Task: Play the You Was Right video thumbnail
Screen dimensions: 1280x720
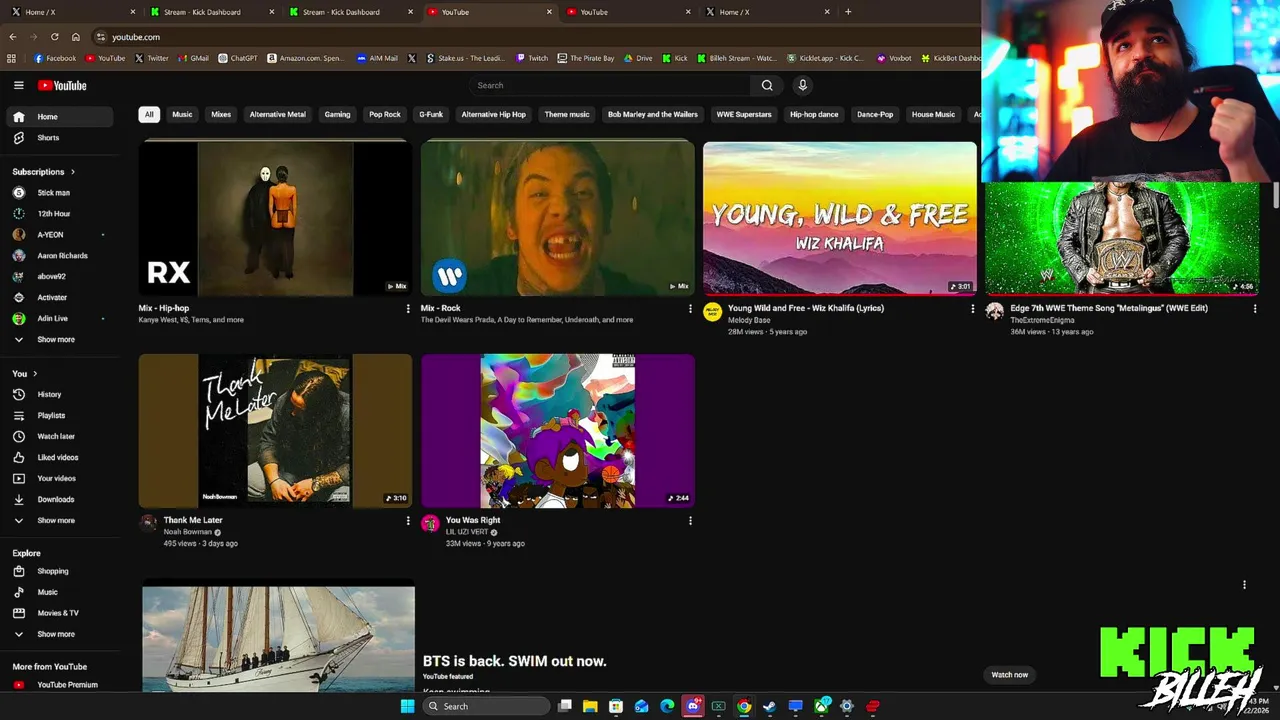Action: [x=557, y=430]
